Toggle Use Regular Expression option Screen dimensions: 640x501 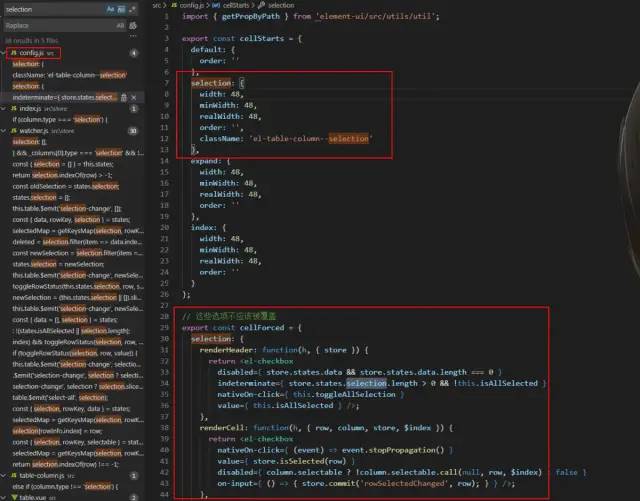[130, 8]
